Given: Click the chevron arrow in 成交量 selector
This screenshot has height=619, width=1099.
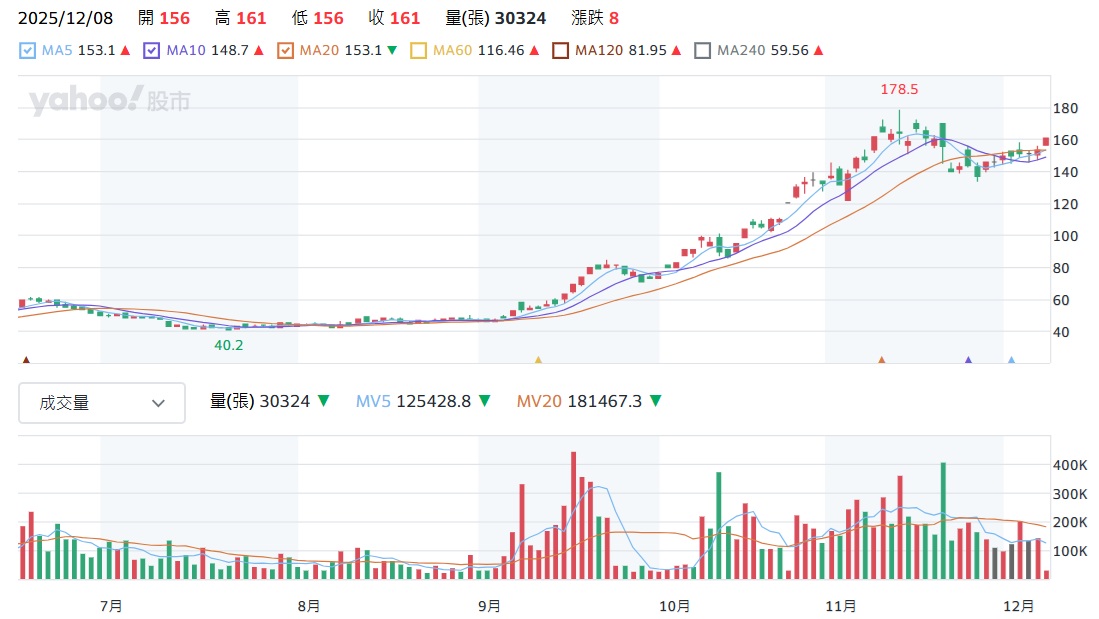Looking at the screenshot, I should coord(158,403).
